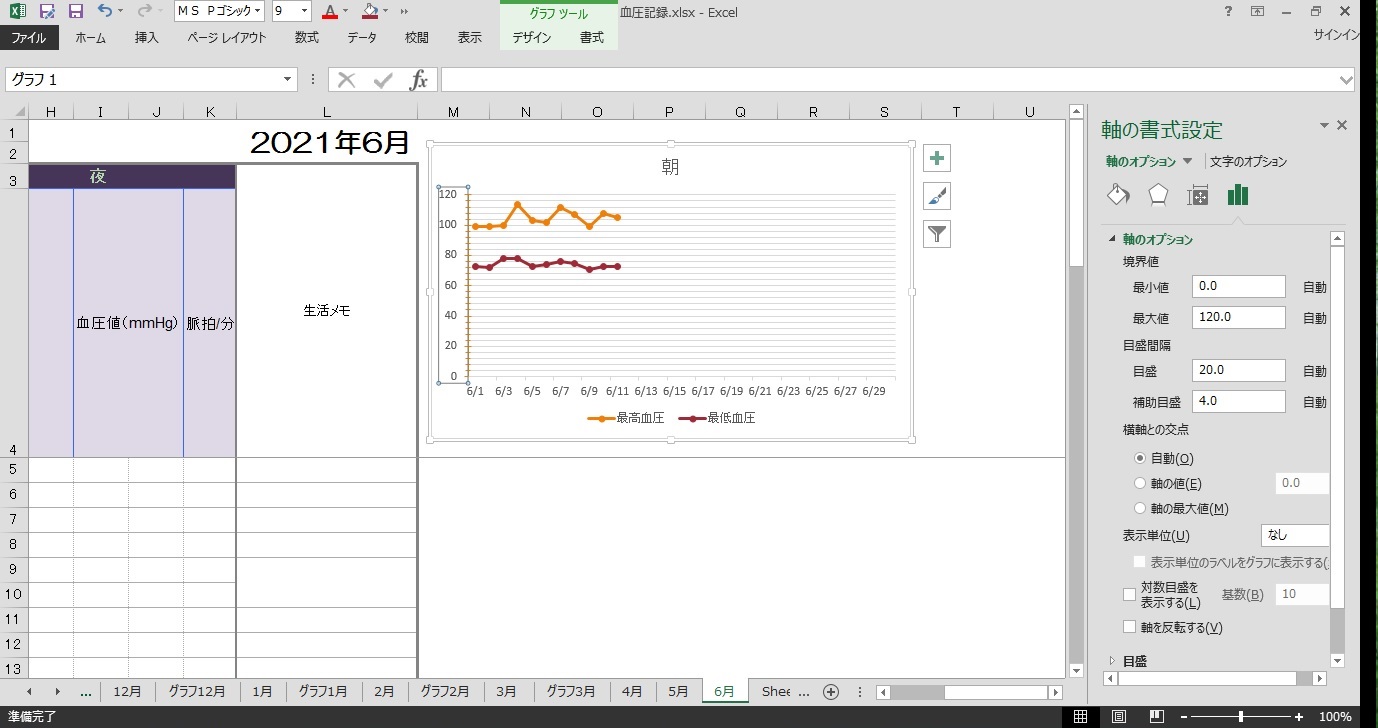Click the 補助目盛 4.0 input field
This screenshot has height=728, width=1378.
pyautogui.click(x=1239, y=401)
